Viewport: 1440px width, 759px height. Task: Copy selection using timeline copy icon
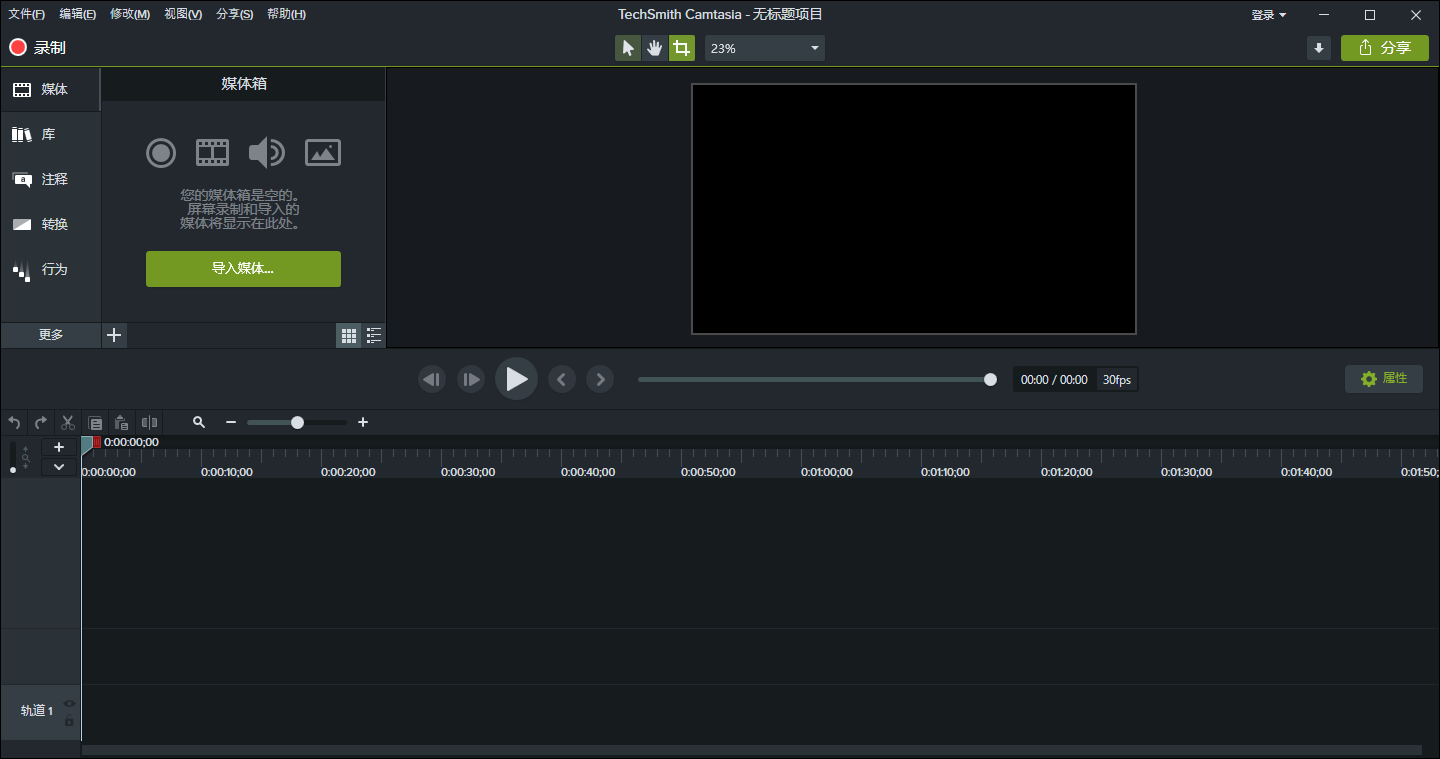point(95,423)
